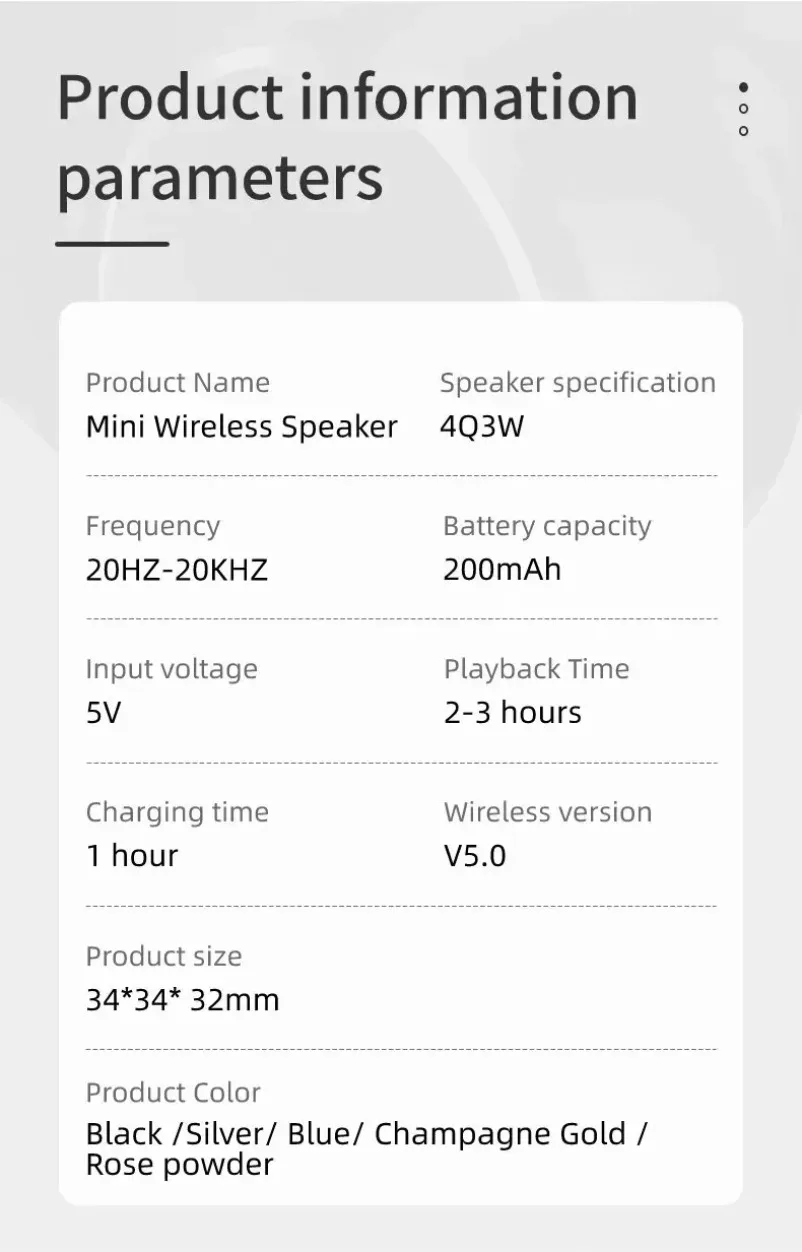Viewport: 802px width, 1252px height.
Task: Select the "Product Color" label
Action: pos(172,1092)
